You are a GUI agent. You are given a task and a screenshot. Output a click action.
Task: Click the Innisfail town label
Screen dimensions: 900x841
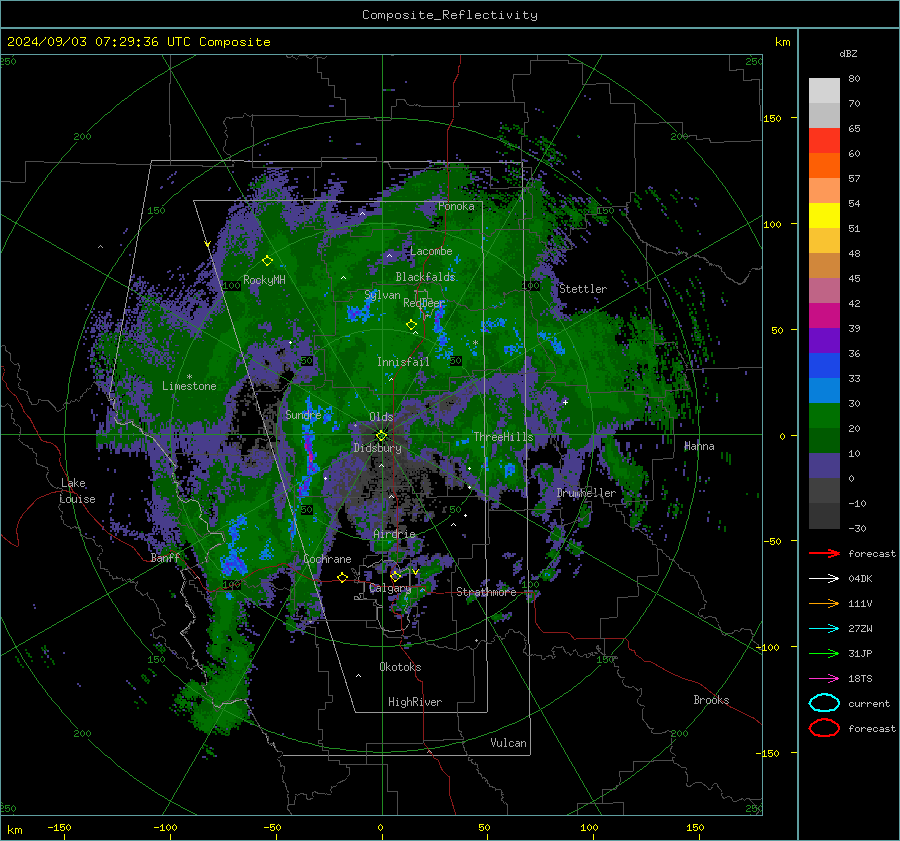click(x=403, y=362)
